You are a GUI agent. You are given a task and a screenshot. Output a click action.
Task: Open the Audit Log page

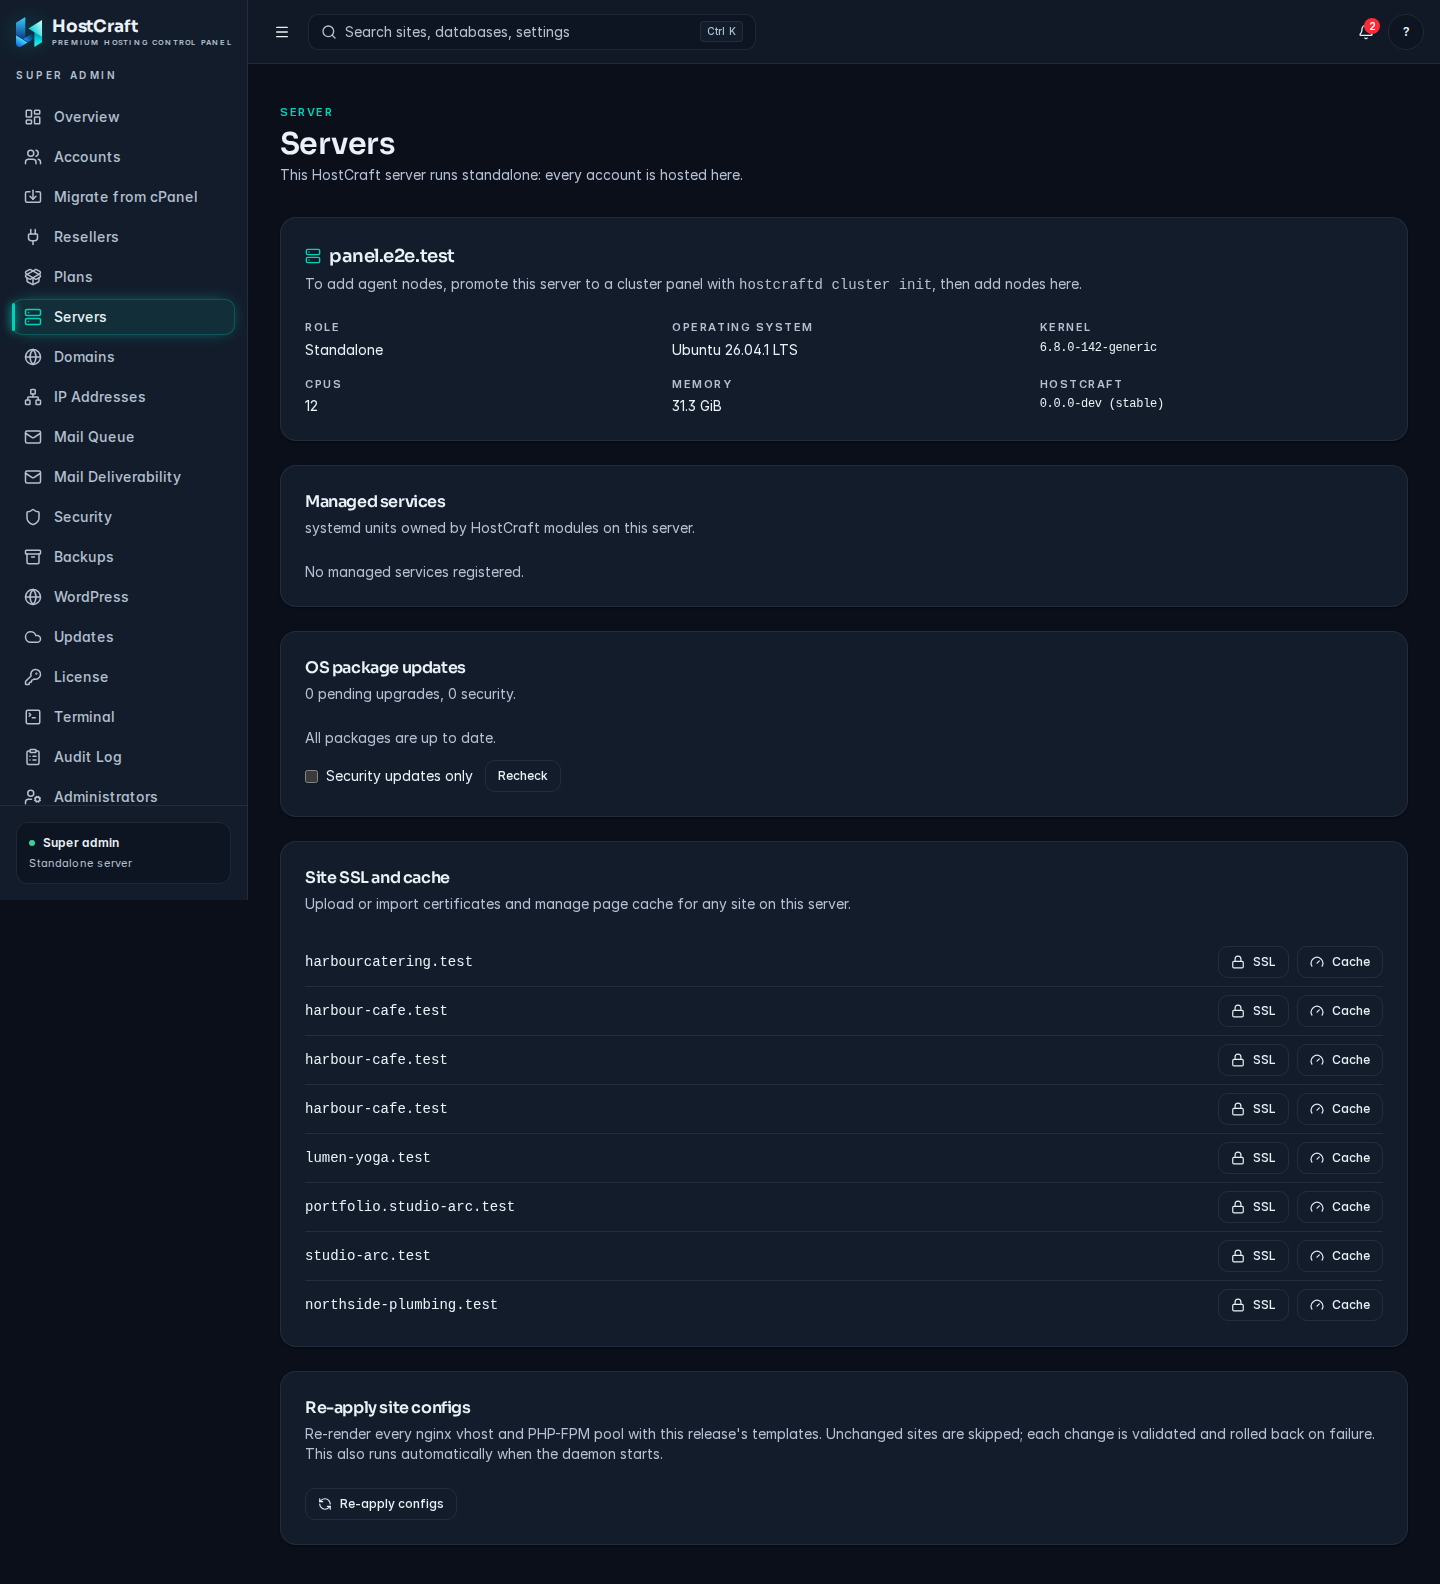(x=124, y=757)
